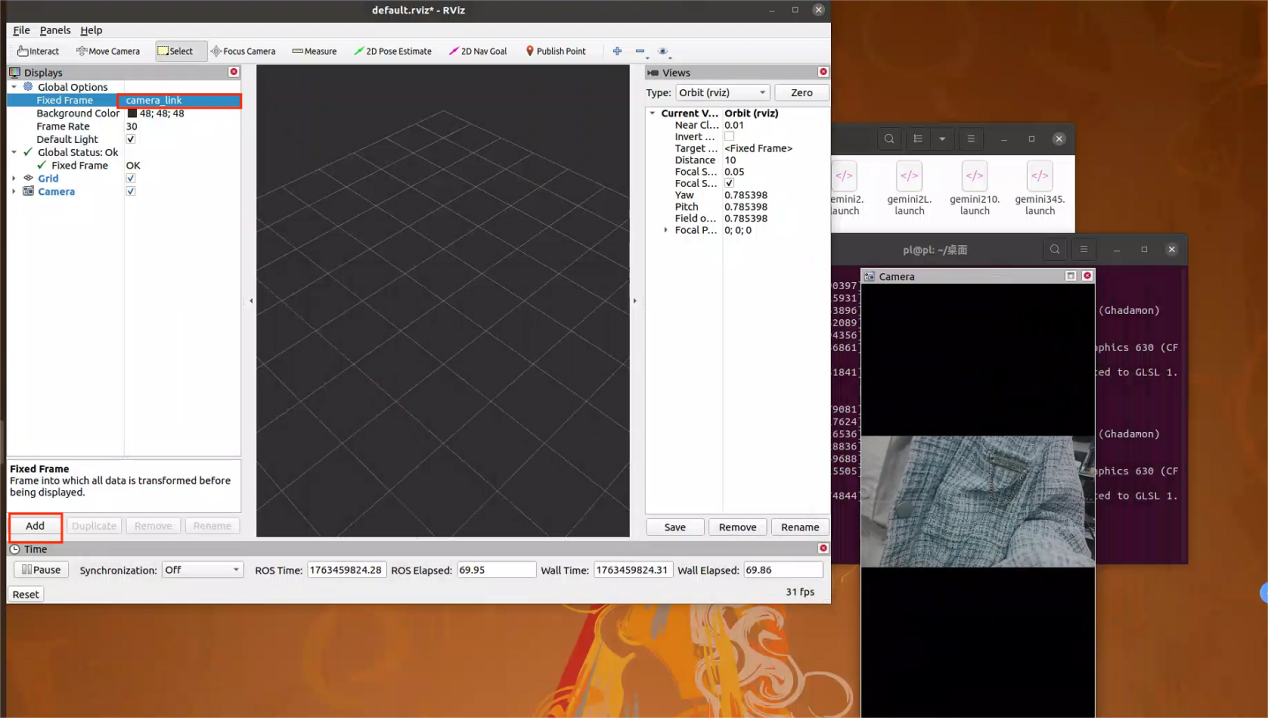
Task: Click the Background Color swatch
Action: click(132, 114)
